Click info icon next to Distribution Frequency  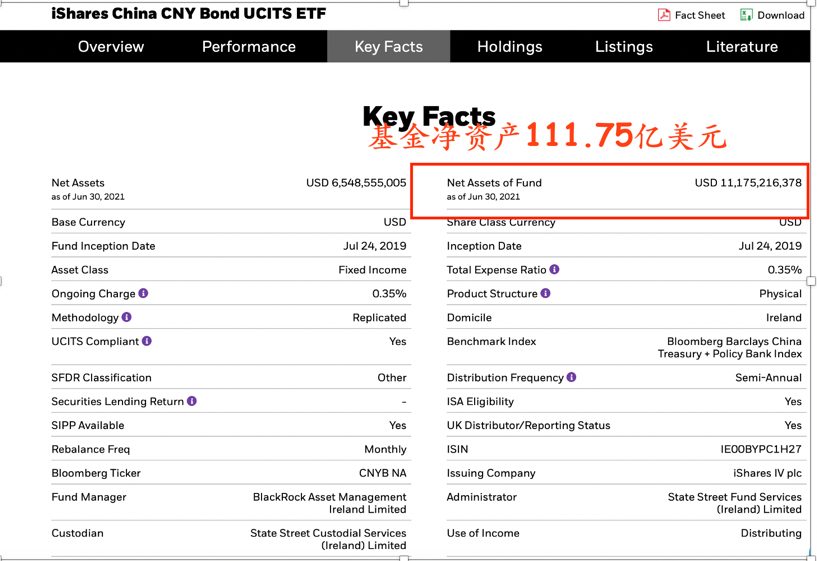[x=571, y=377]
